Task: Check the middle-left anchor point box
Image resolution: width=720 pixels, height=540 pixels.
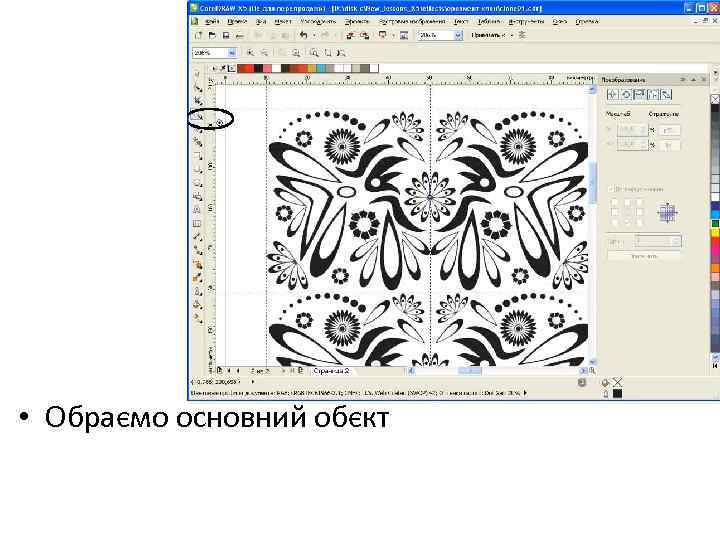Action: (615, 212)
